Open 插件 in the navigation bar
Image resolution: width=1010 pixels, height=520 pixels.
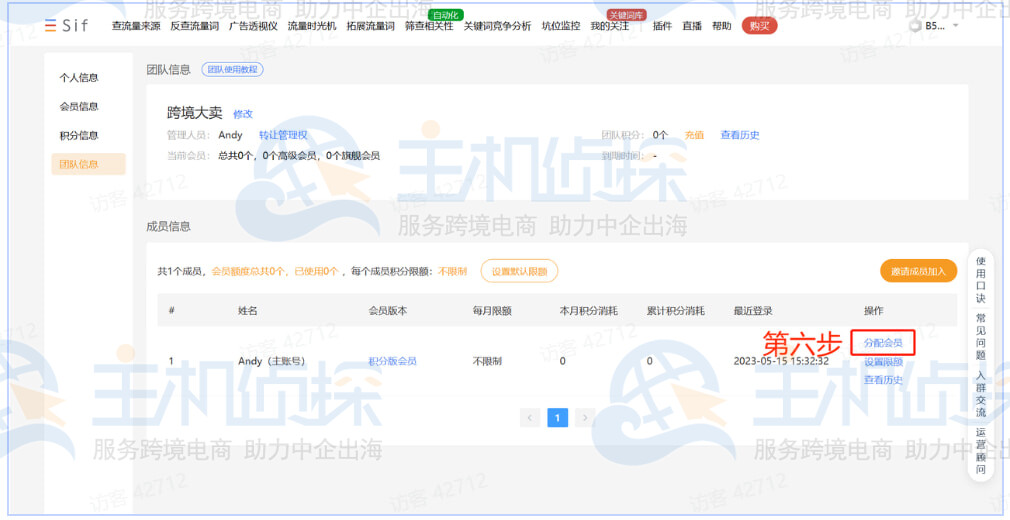pyautogui.click(x=662, y=26)
